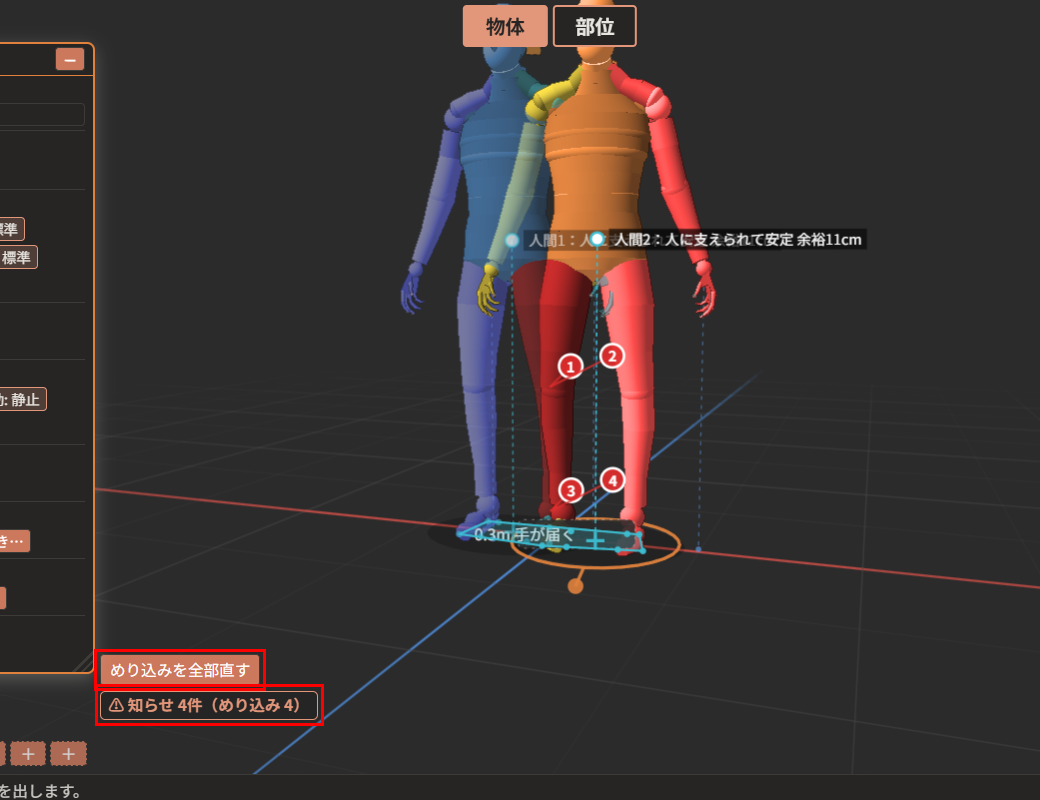Click collision marker number 3
The height and width of the screenshot is (800, 1040).
point(570,491)
